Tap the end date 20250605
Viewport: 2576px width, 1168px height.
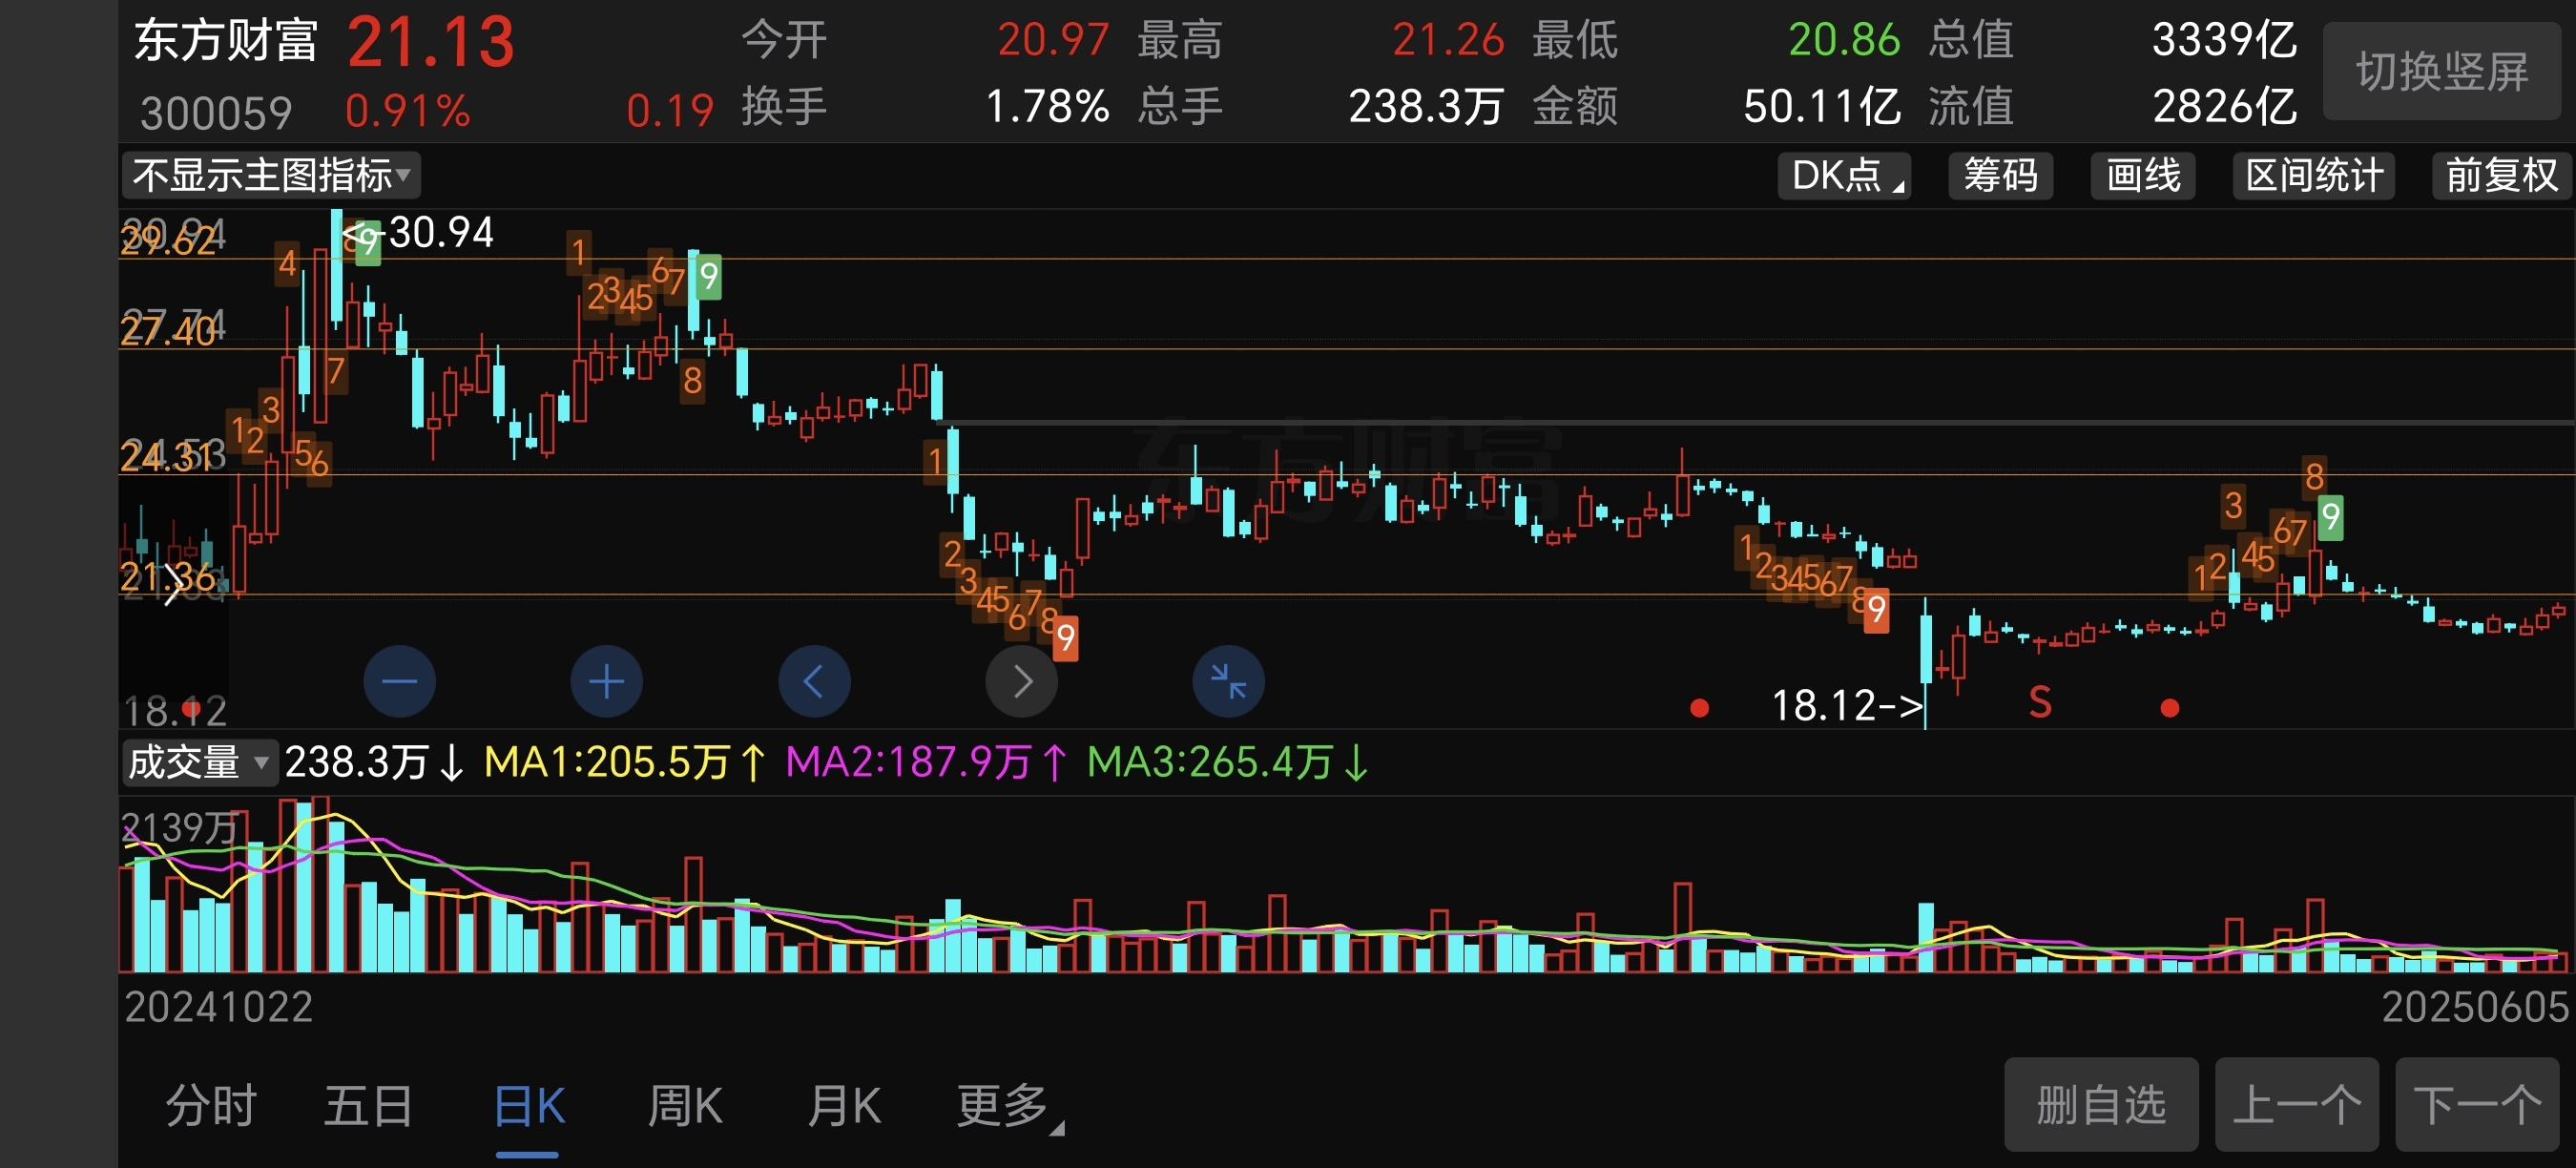coord(2475,1007)
